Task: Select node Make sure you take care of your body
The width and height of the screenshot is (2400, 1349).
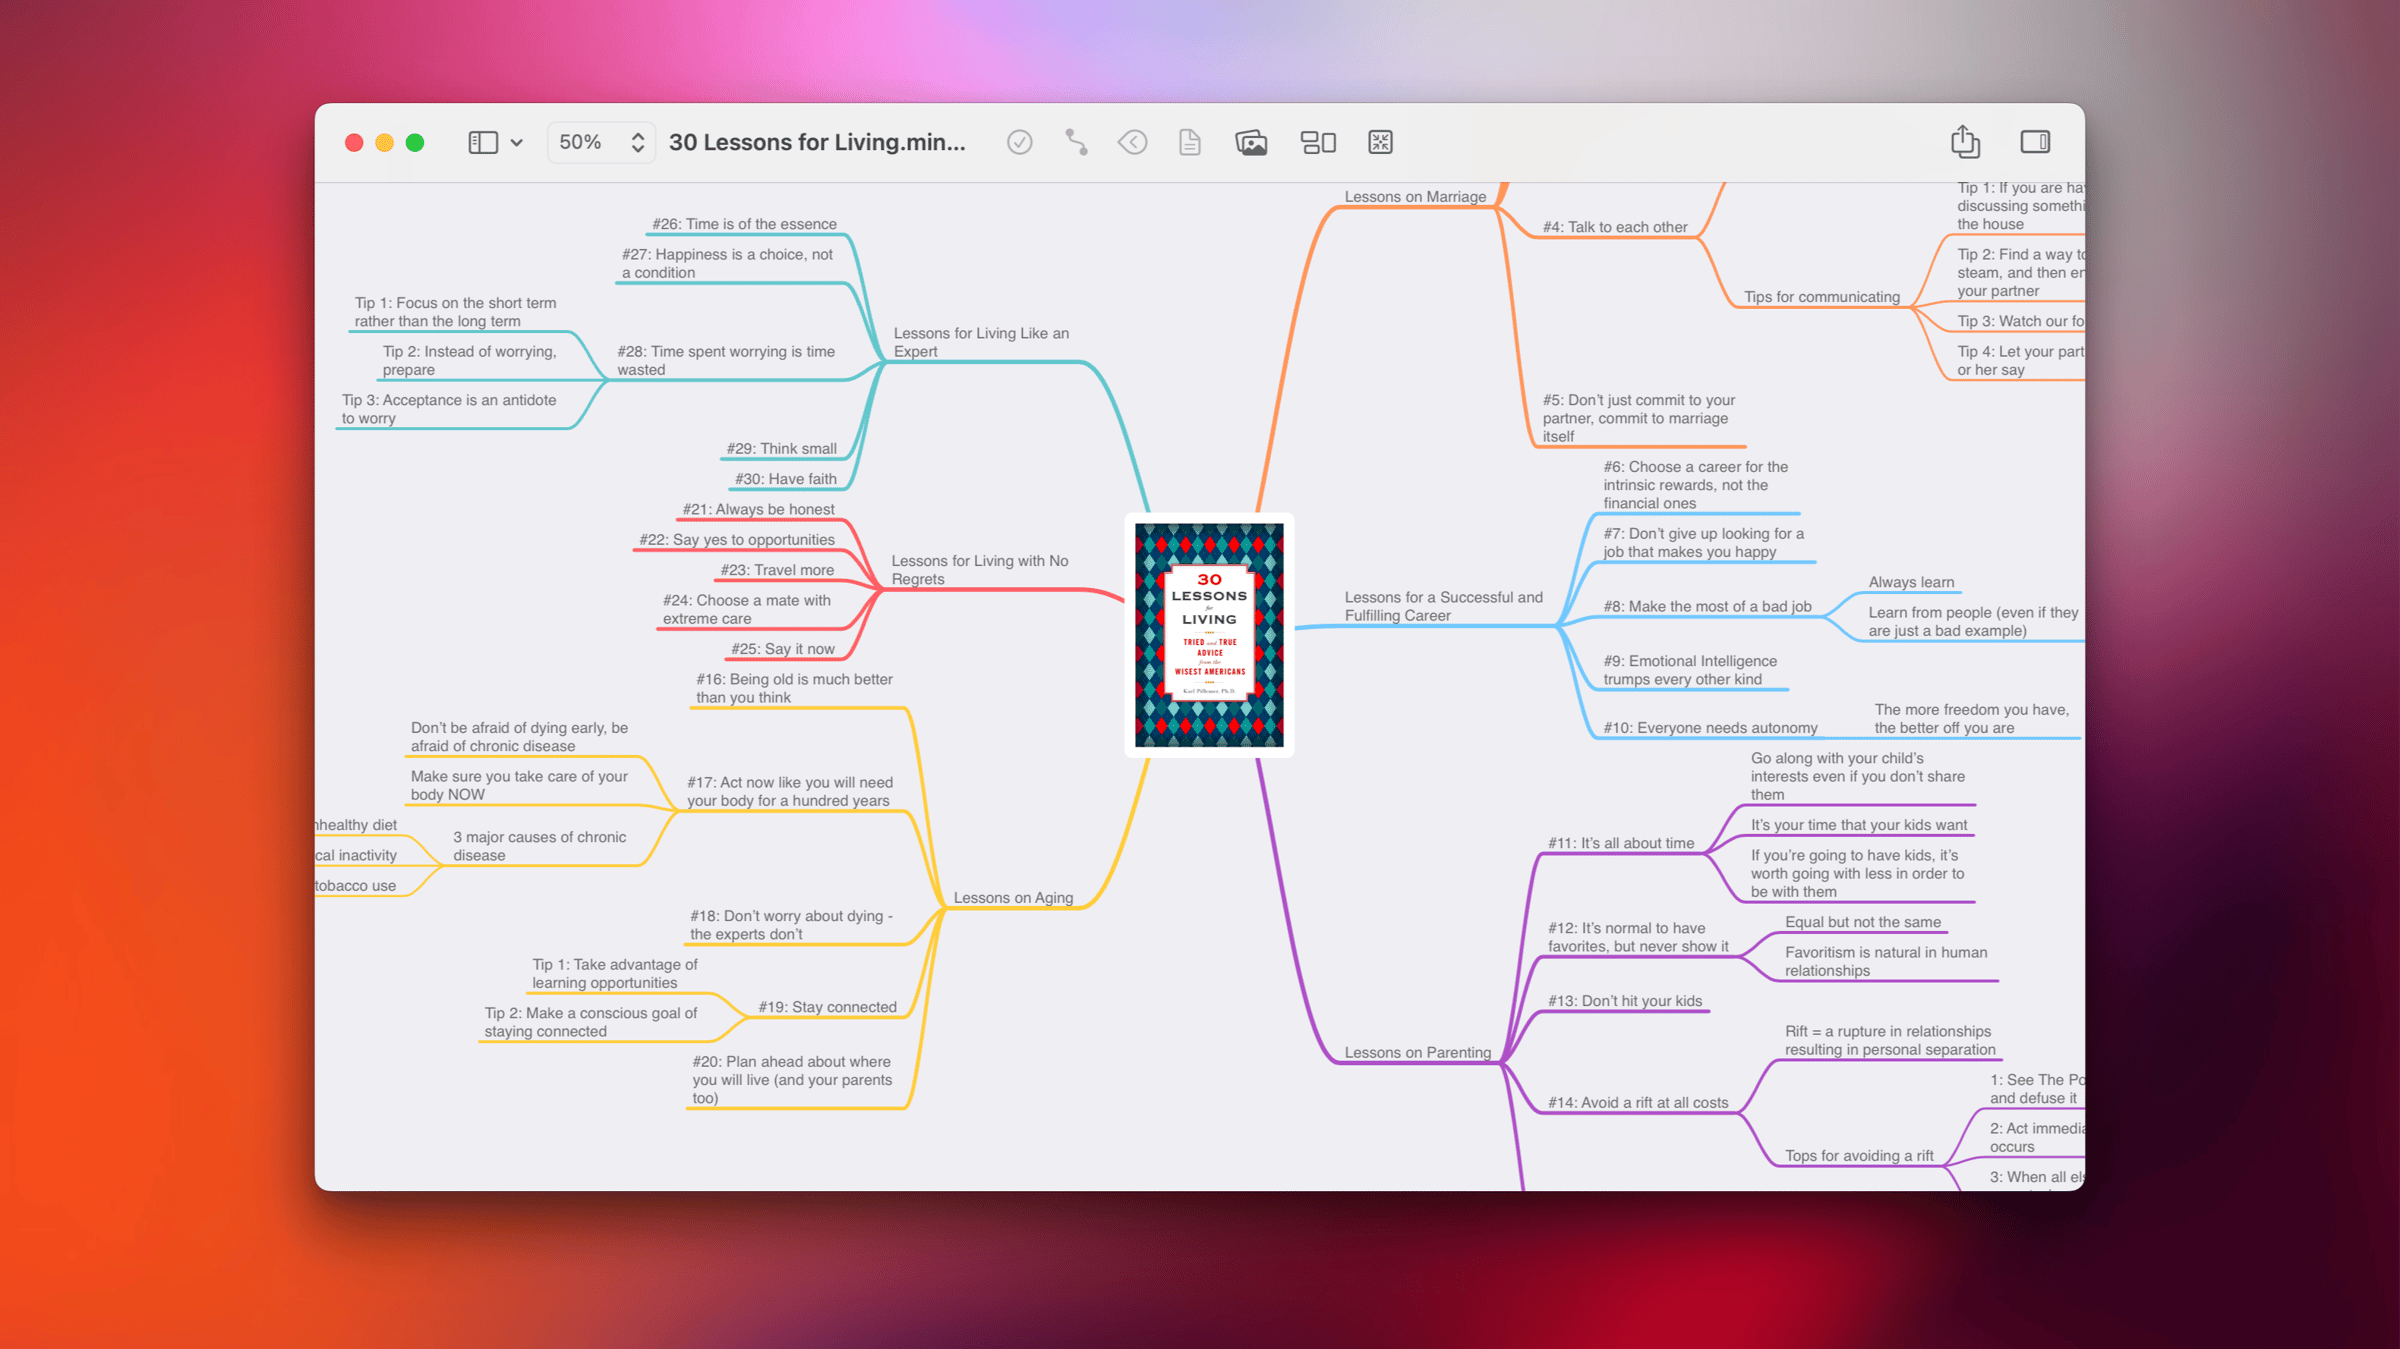Action: pyautogui.click(x=519, y=785)
